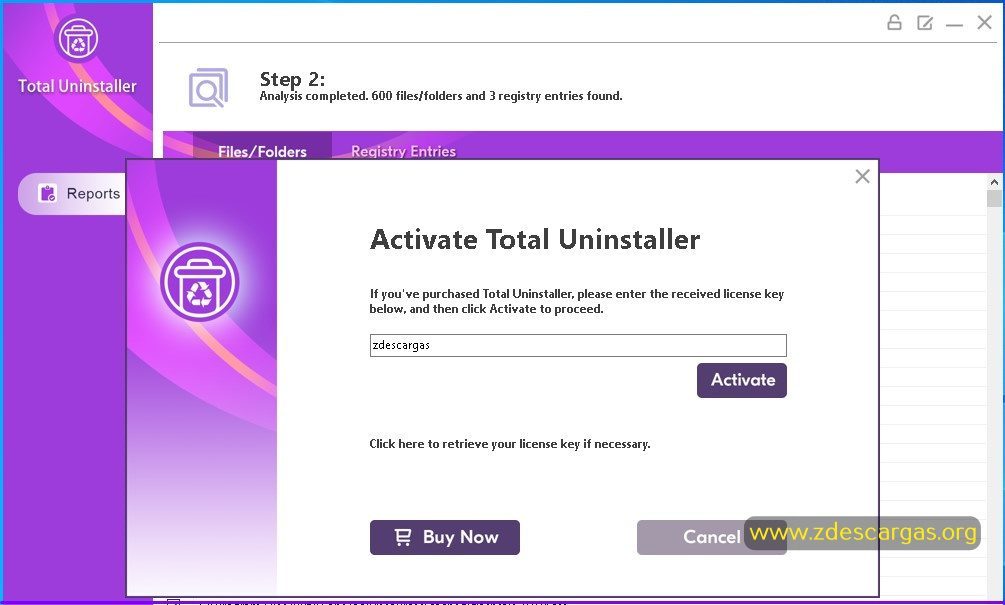This screenshot has width=1005, height=605.
Task: Switch to the Registry Entries tab
Action: pyautogui.click(x=403, y=151)
